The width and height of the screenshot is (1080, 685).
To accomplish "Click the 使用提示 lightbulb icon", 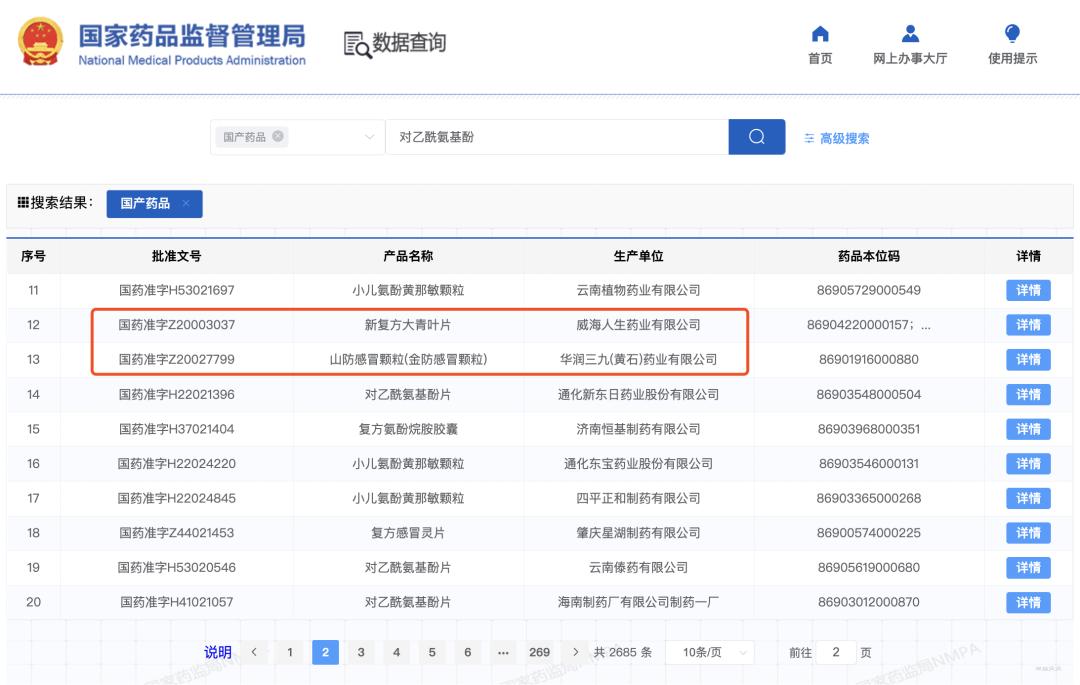I will click(1013, 34).
